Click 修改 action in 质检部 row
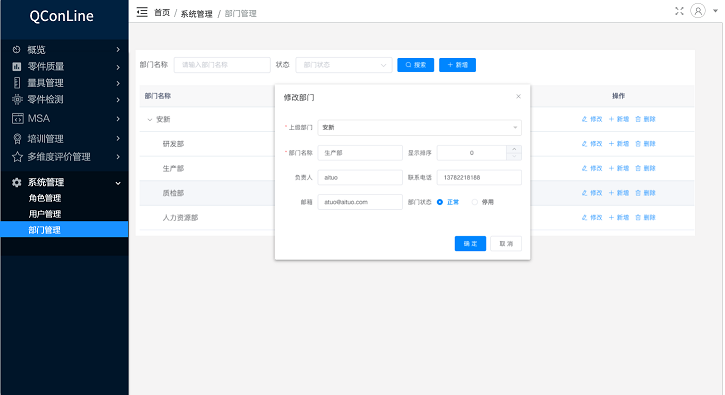Viewport: 725px width, 395px height. click(592, 193)
